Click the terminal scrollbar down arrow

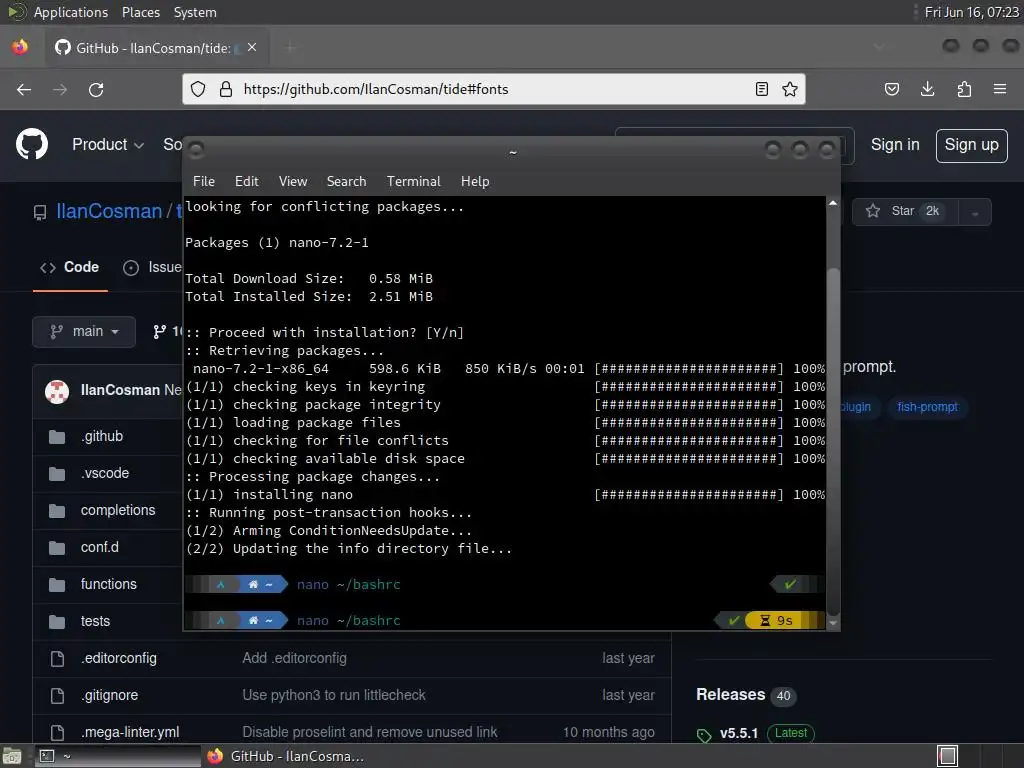point(833,624)
